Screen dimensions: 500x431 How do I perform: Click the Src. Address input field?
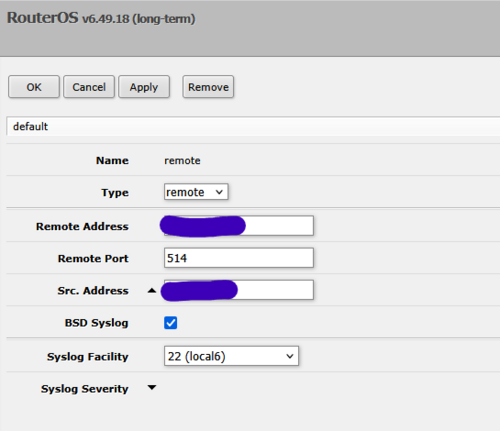click(x=239, y=290)
